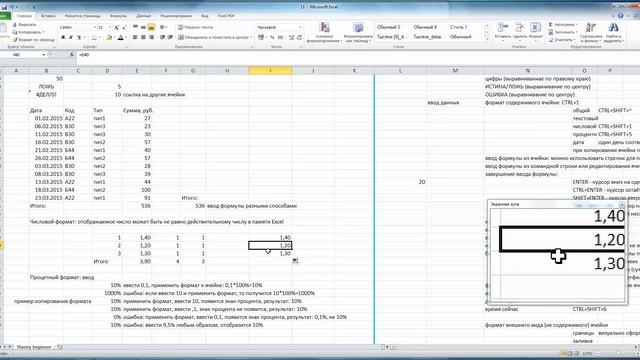Open Sort and Filter menu
This screenshot has height=360, width=640.
click(591, 33)
